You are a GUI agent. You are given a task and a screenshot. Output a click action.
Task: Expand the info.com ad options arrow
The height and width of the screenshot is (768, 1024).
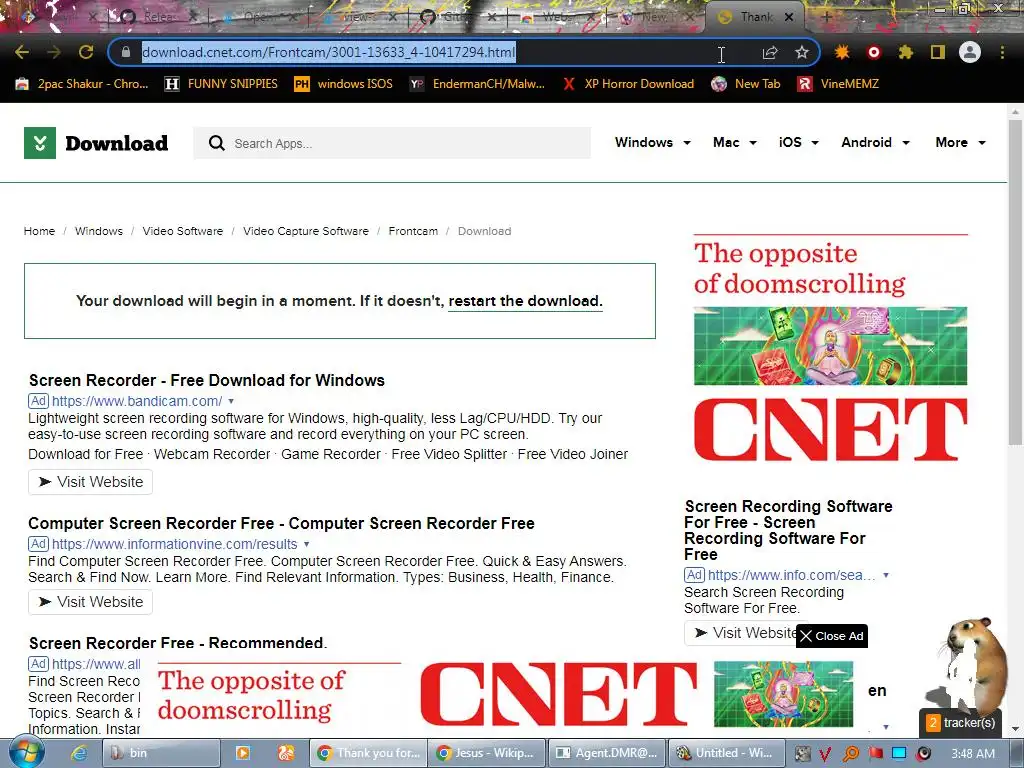pos(886,575)
